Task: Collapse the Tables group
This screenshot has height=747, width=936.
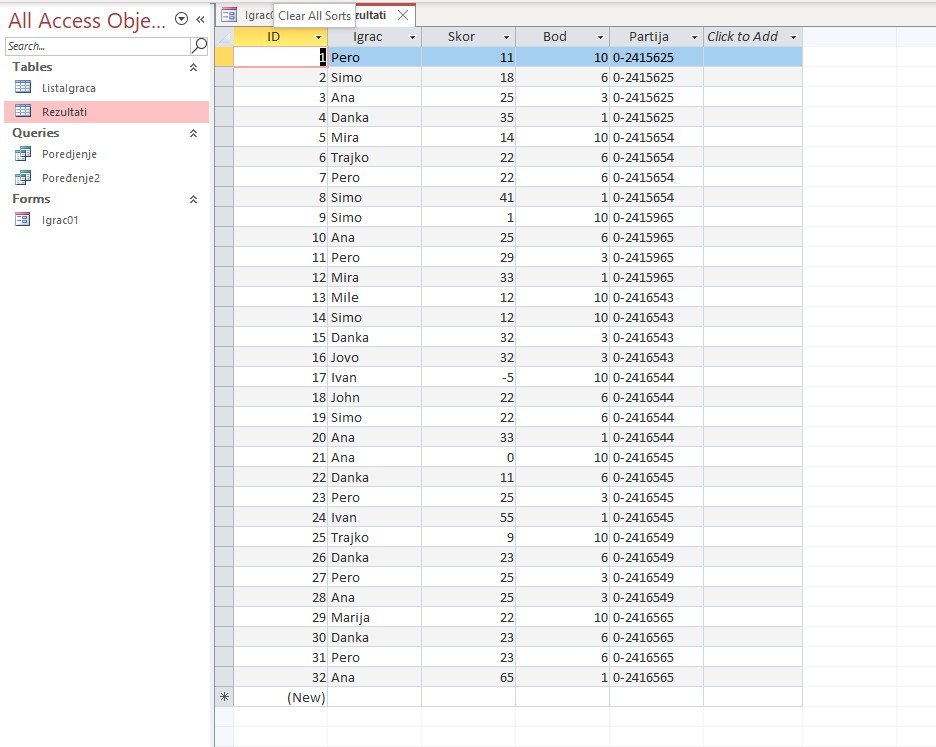Action: (x=193, y=67)
